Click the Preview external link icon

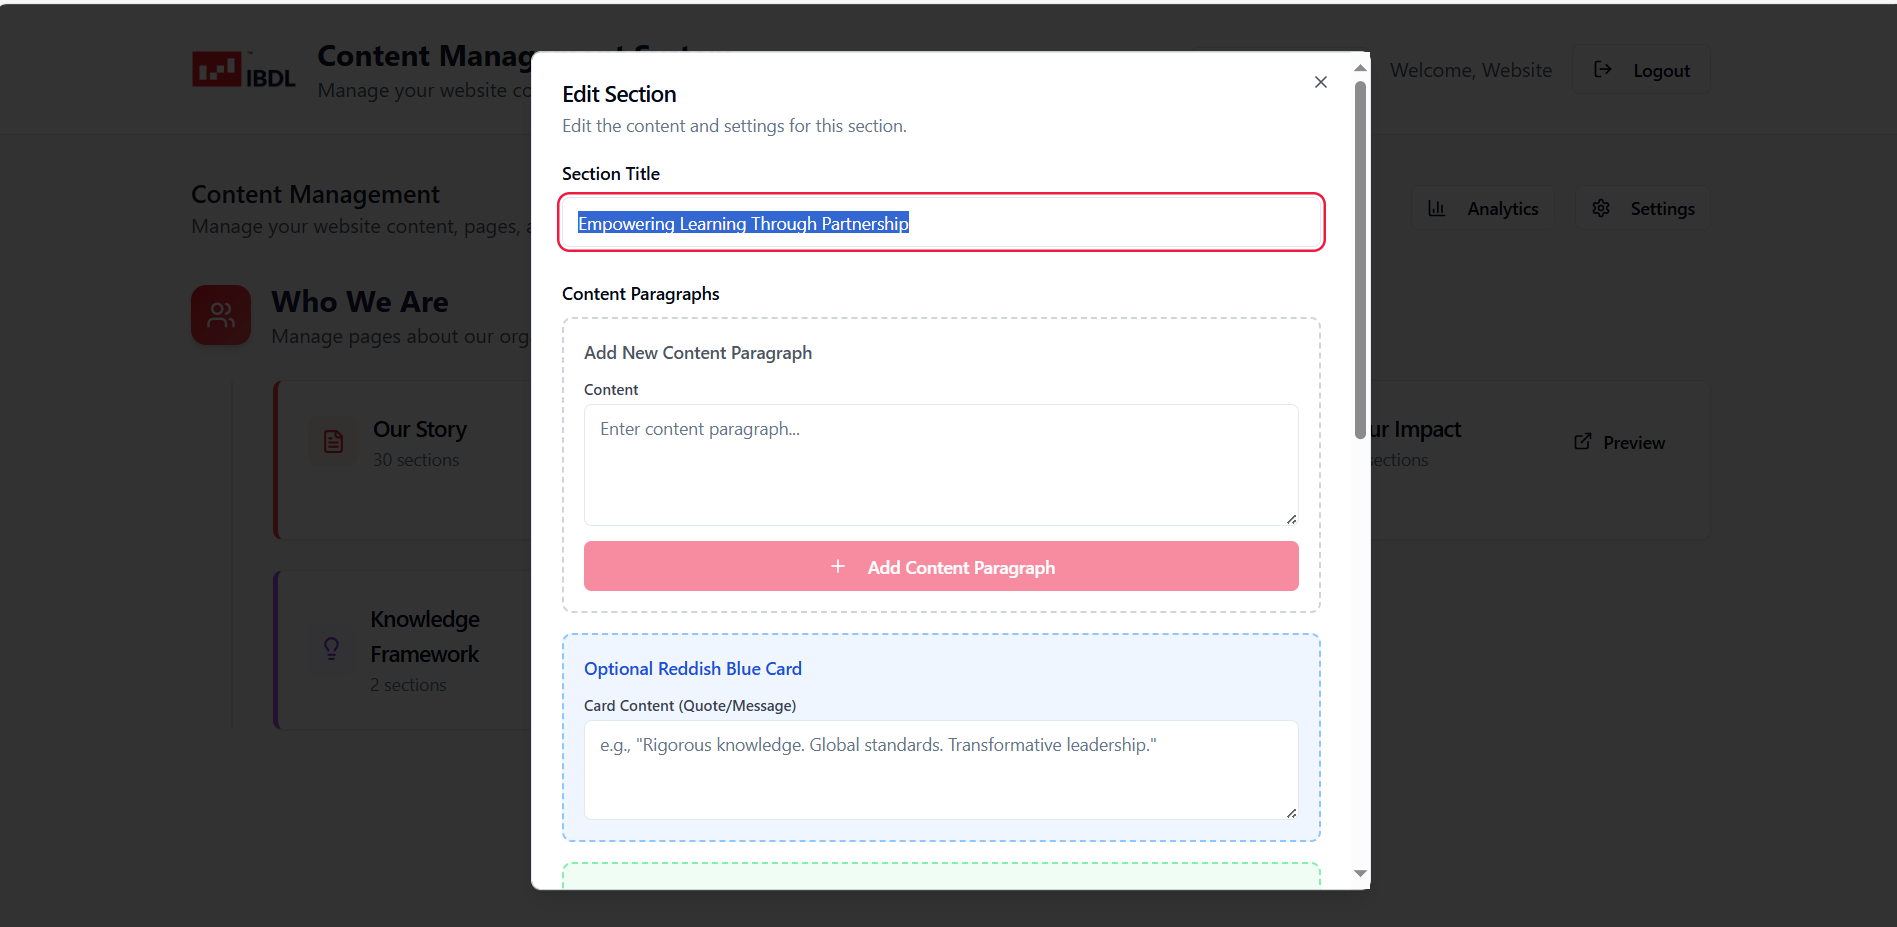[1582, 442]
